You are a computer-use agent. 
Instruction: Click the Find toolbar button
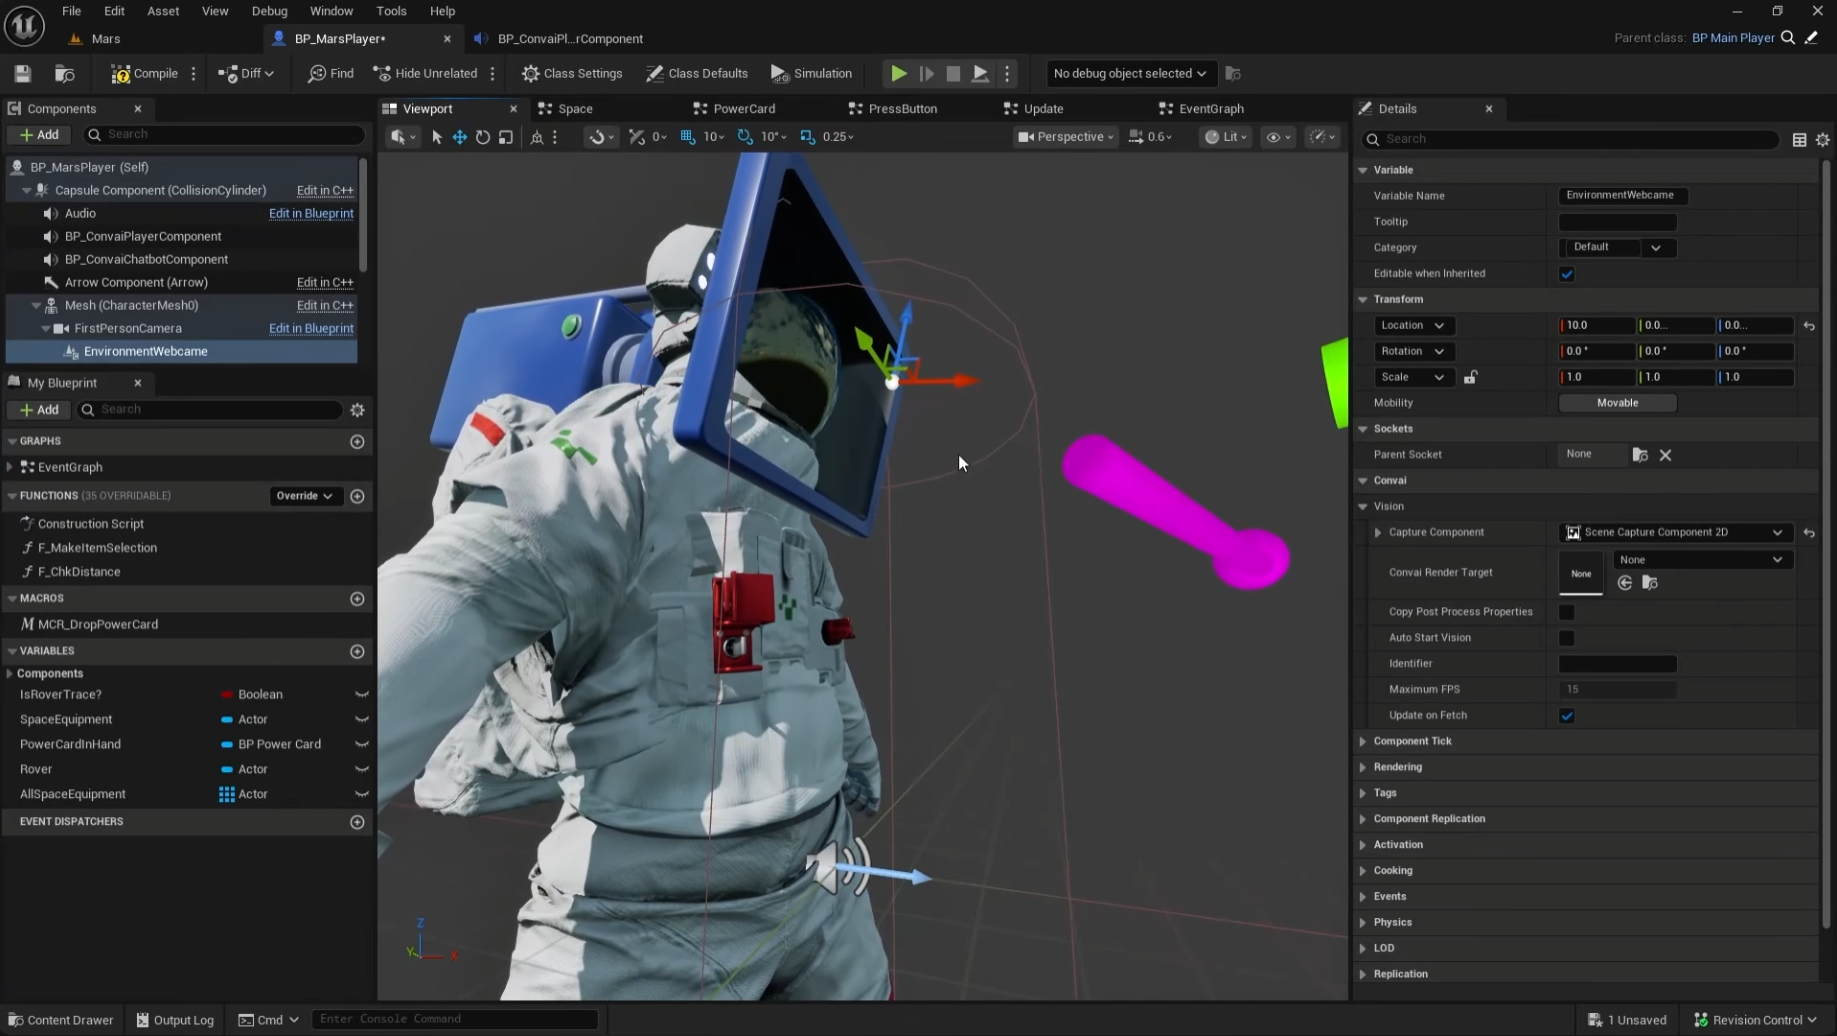[x=331, y=73]
